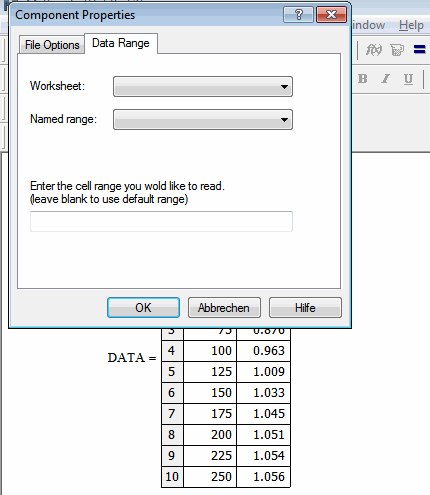Click the cell range input field
Image resolution: width=430 pixels, height=495 pixels.
[x=161, y=221]
